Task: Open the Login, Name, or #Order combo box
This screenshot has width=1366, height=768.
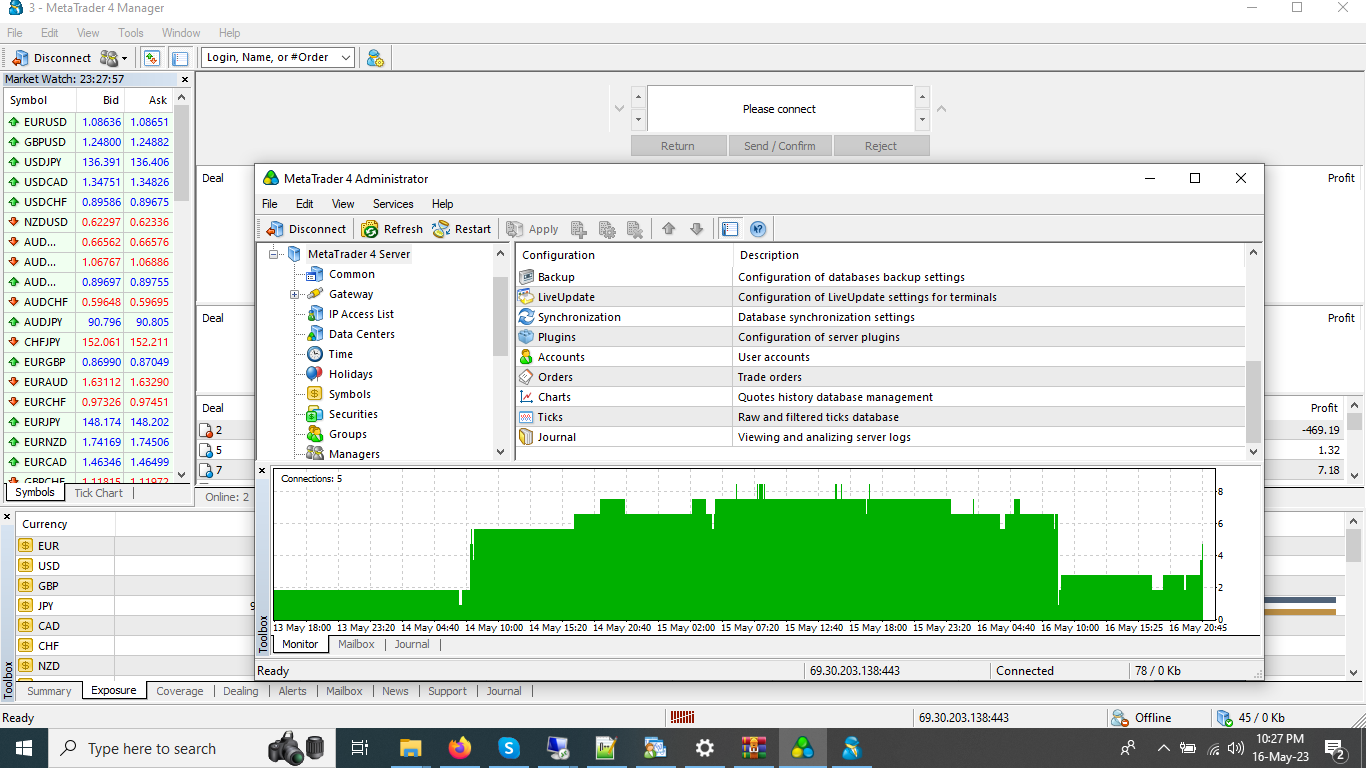Action: 278,57
